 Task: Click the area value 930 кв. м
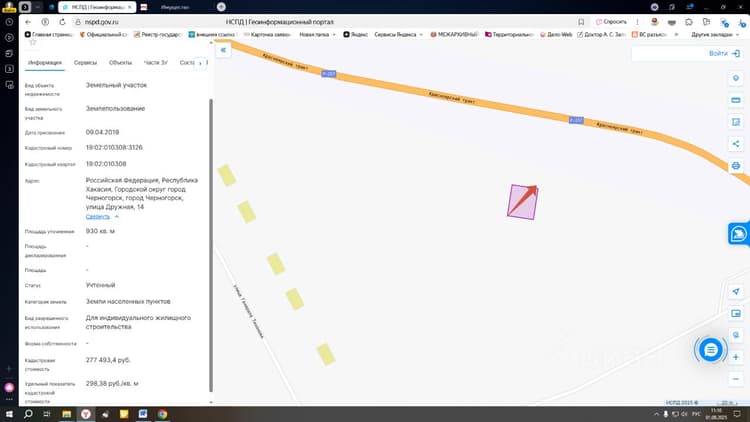pos(100,231)
